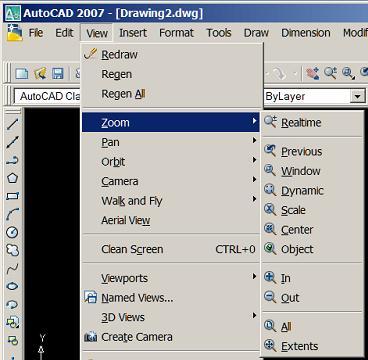Open Named Views dialog
The height and width of the screenshot is (360, 368).
click(x=170, y=298)
